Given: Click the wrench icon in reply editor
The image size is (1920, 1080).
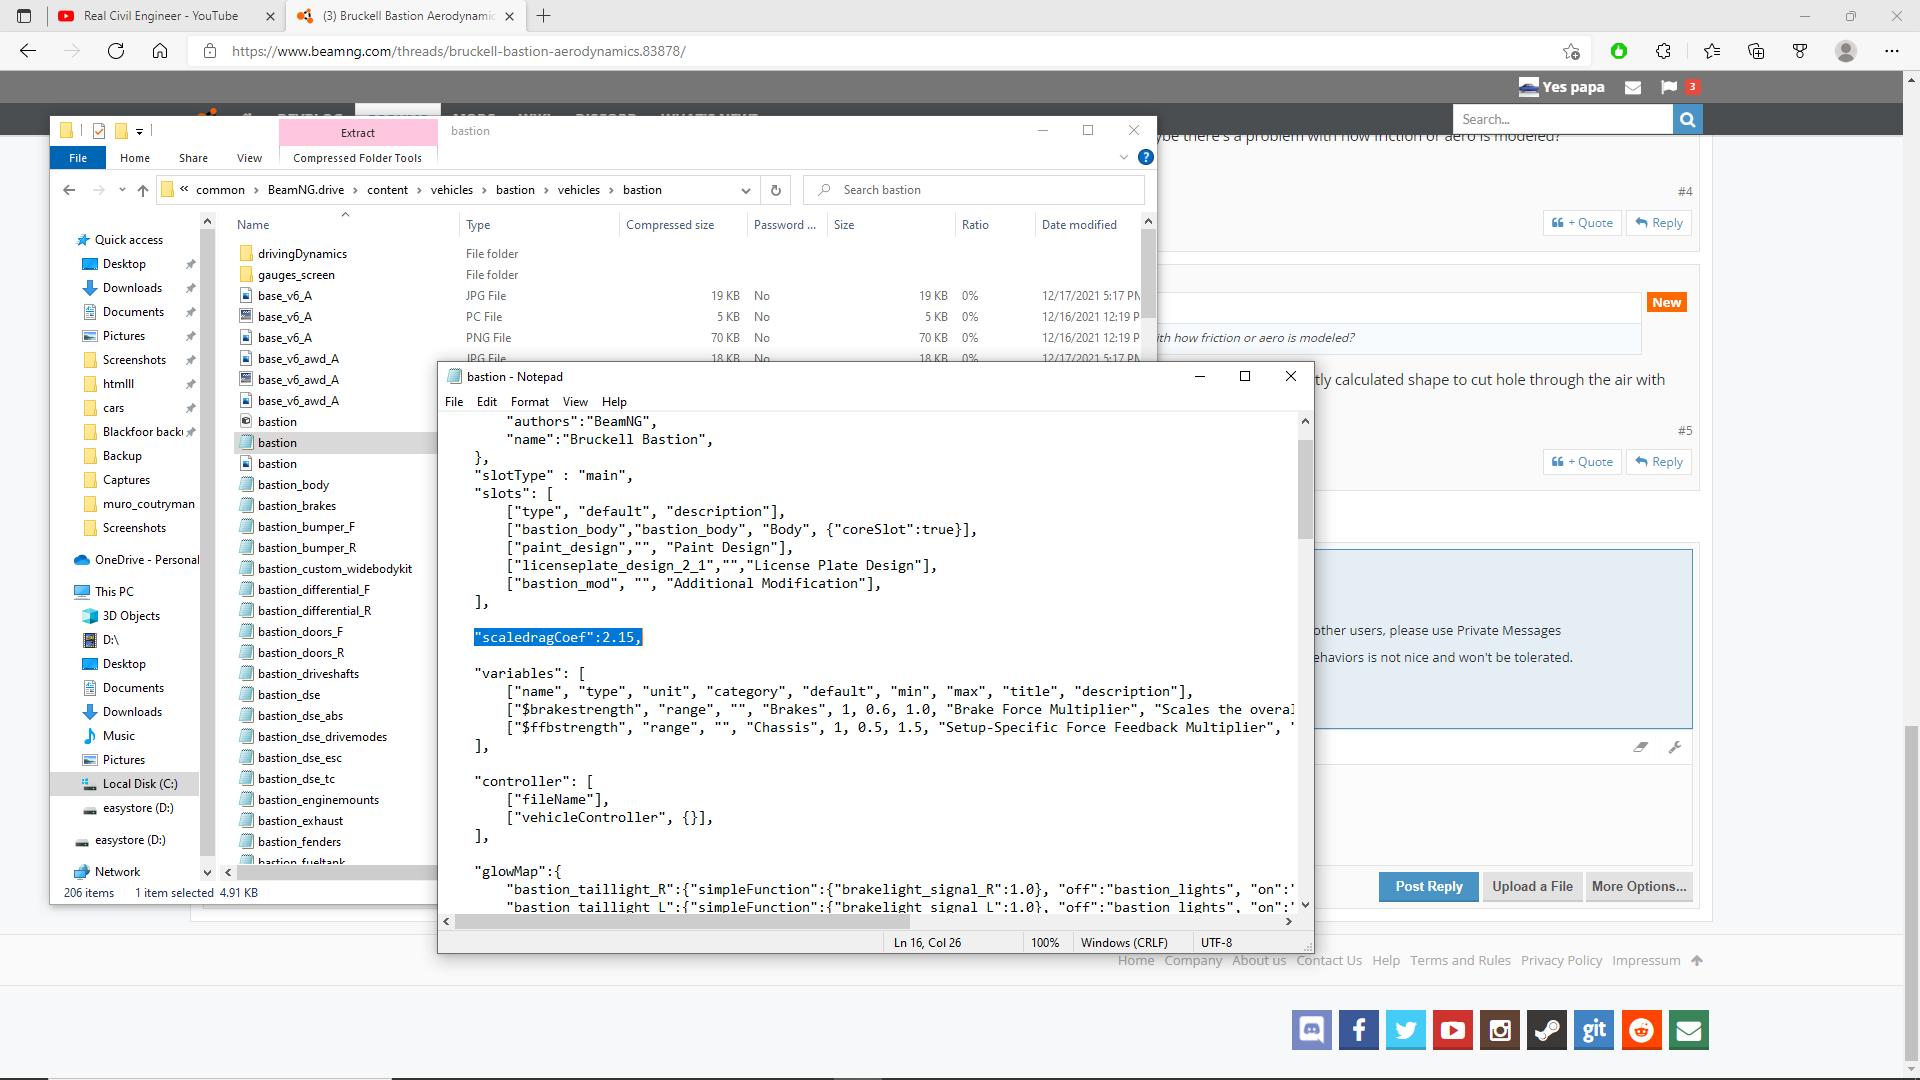Looking at the screenshot, I should tap(1675, 747).
